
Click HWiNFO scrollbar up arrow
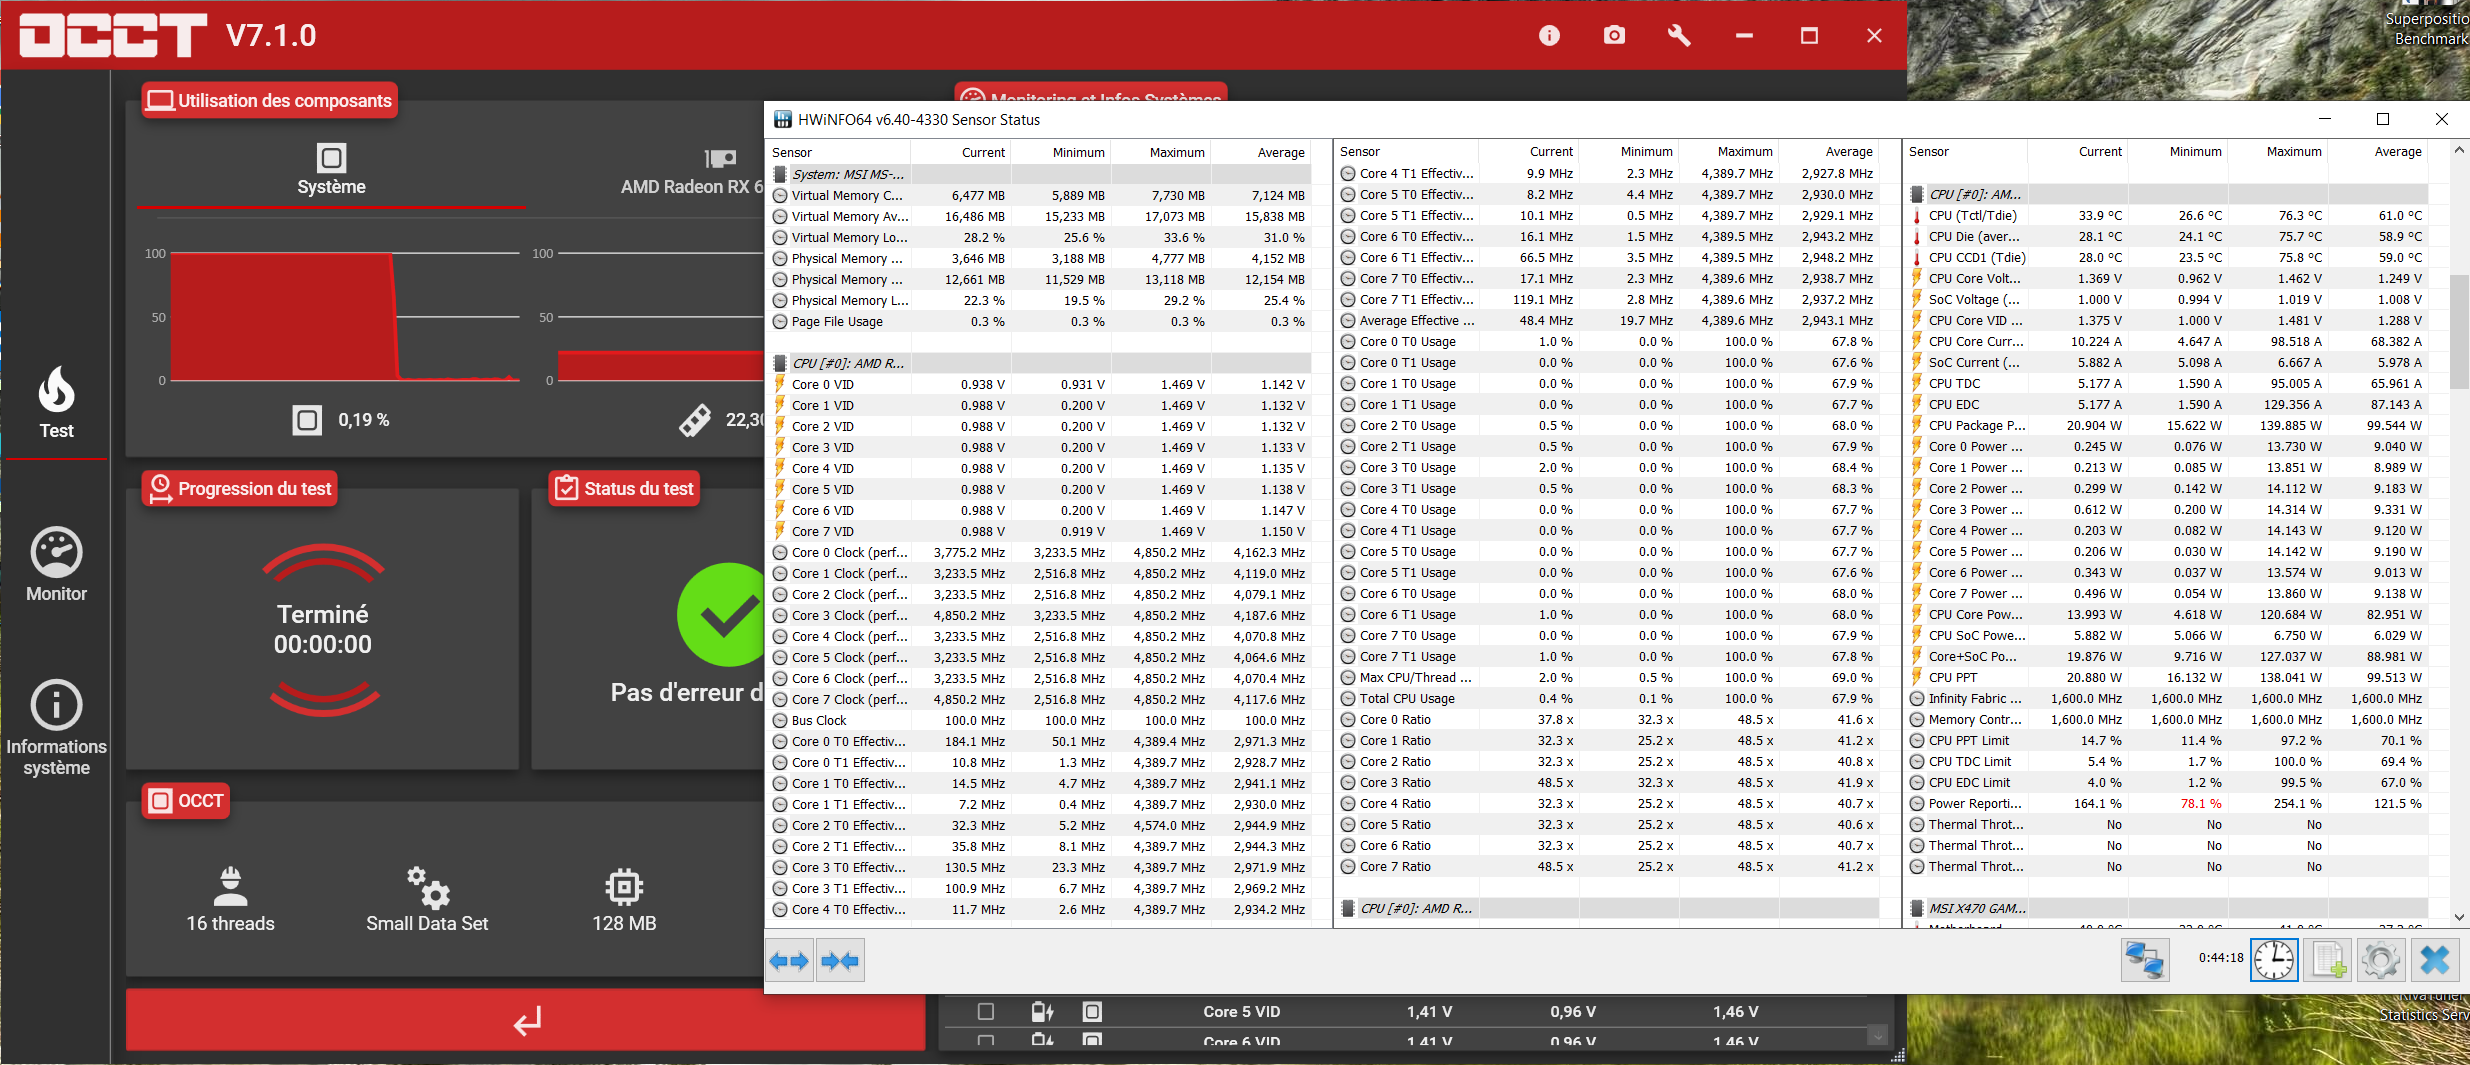pos(2459,150)
